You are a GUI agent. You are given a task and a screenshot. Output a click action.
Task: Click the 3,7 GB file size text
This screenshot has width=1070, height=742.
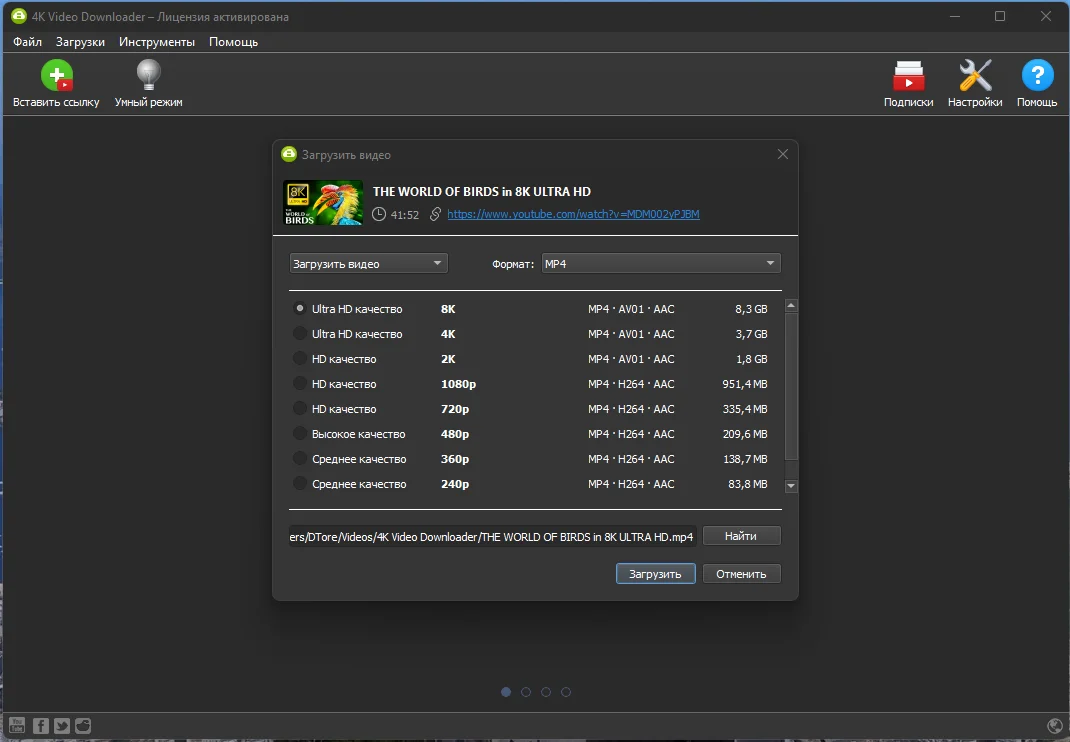click(751, 334)
